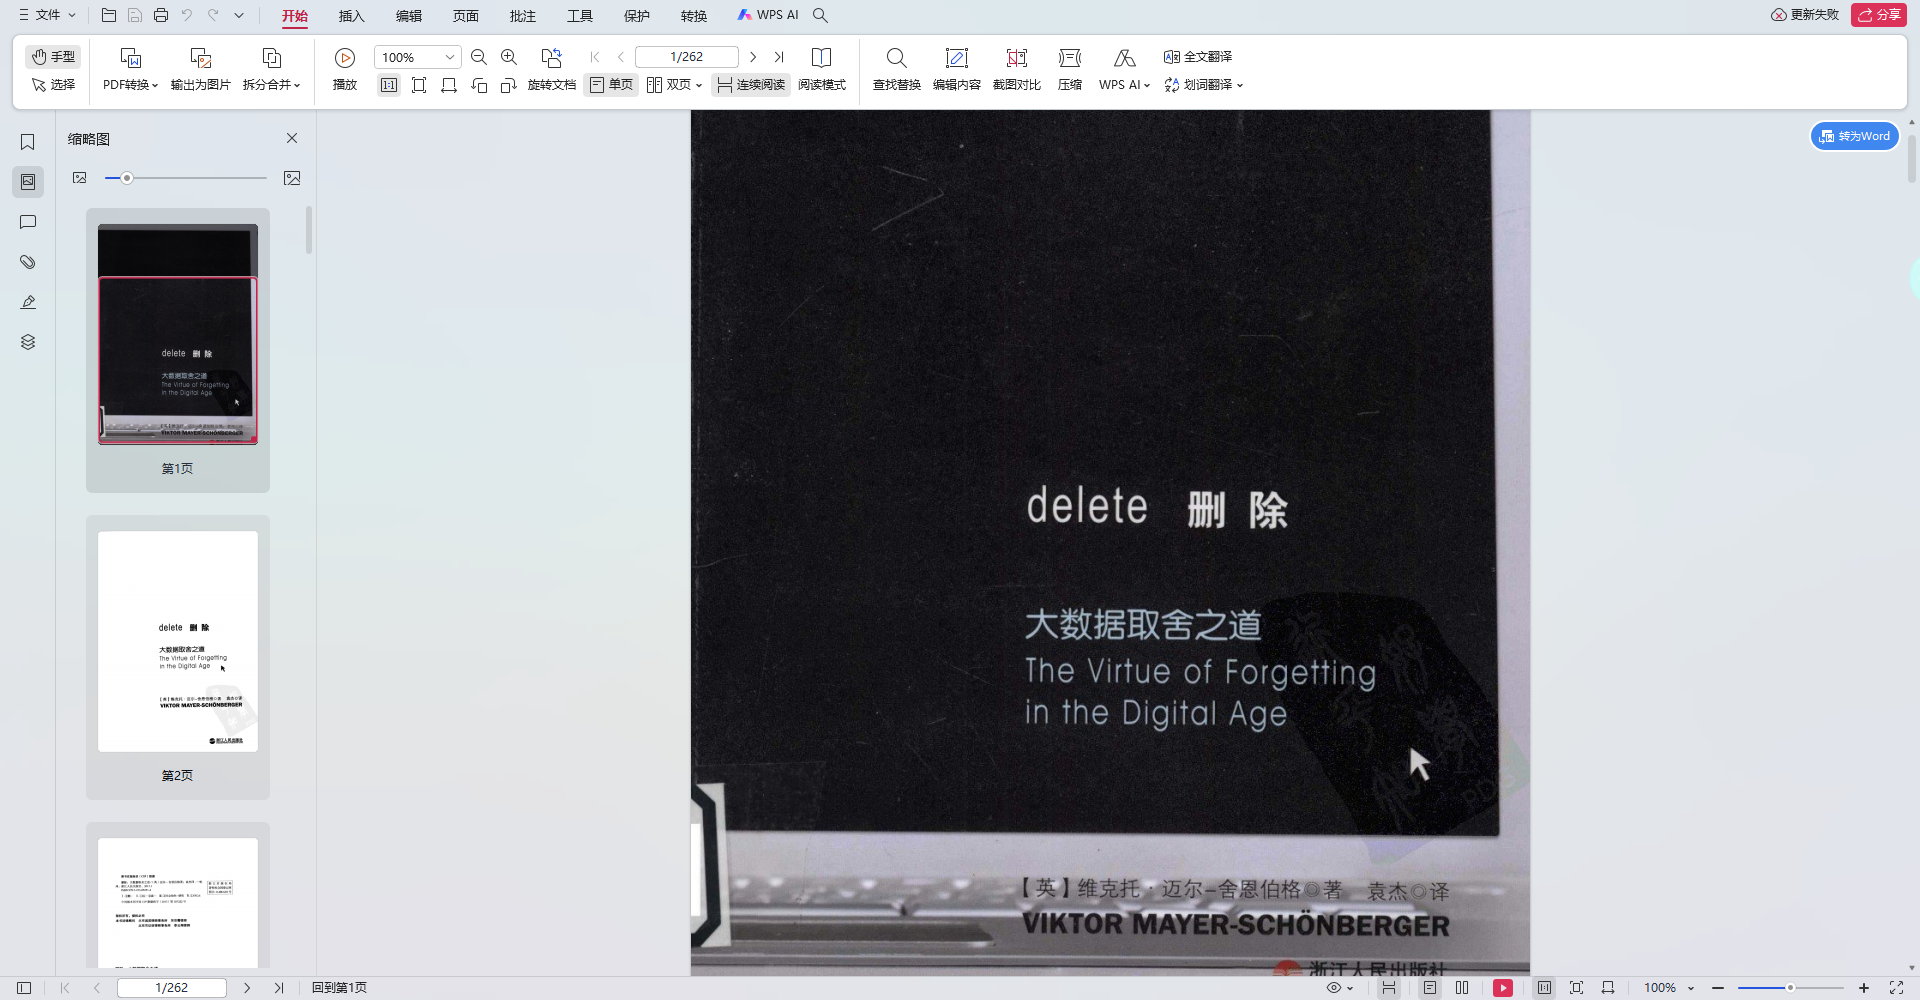1920x1000 pixels.
Task: Open the Find and Replace tool
Action: [x=896, y=58]
